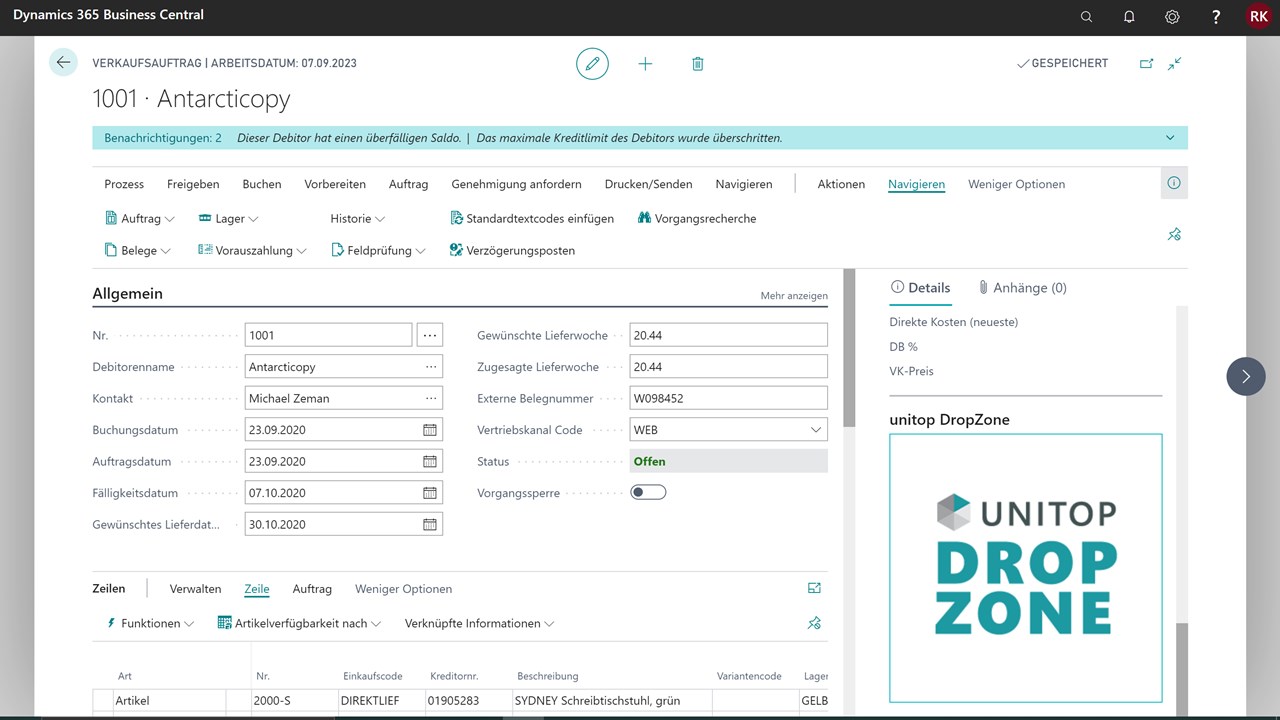This screenshot has width=1280, height=720.
Task: Click the Allgemein section header
Action: tap(127, 294)
